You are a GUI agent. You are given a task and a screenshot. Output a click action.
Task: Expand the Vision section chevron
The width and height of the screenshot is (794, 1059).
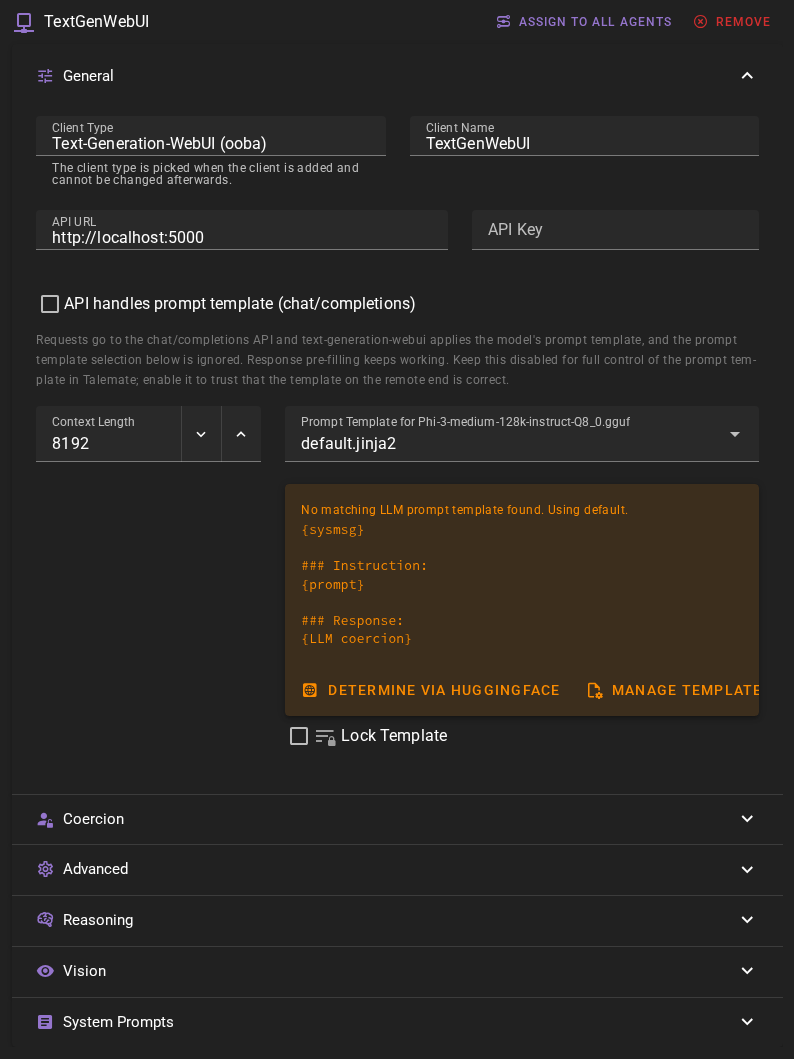click(x=747, y=971)
